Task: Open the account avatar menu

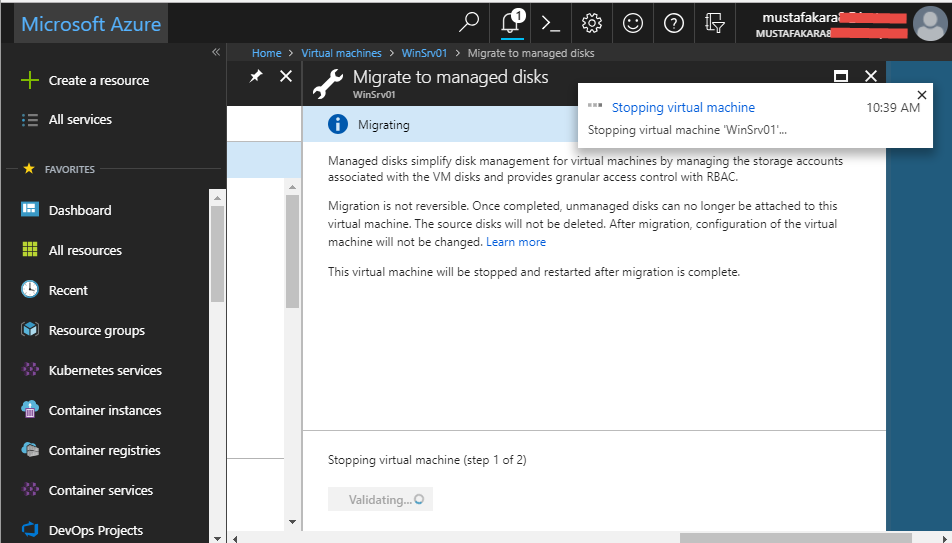Action: (x=930, y=24)
